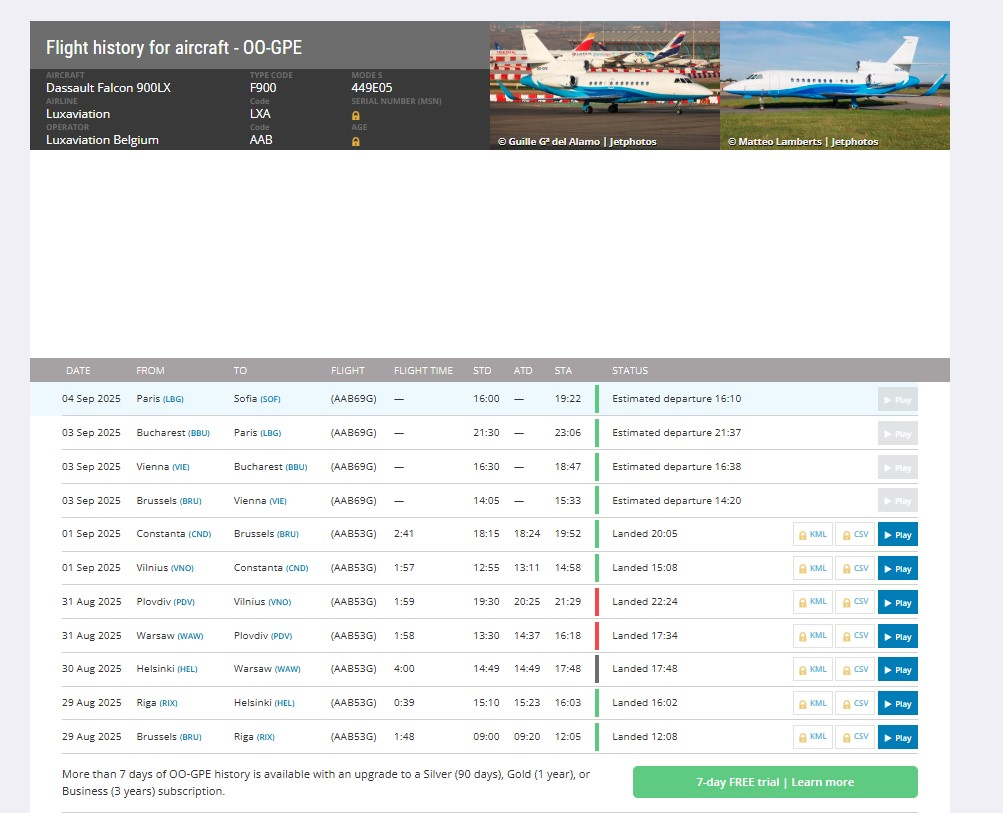
Task: Download KML for Plovdiv to Vilnius flight
Action: pos(812,602)
